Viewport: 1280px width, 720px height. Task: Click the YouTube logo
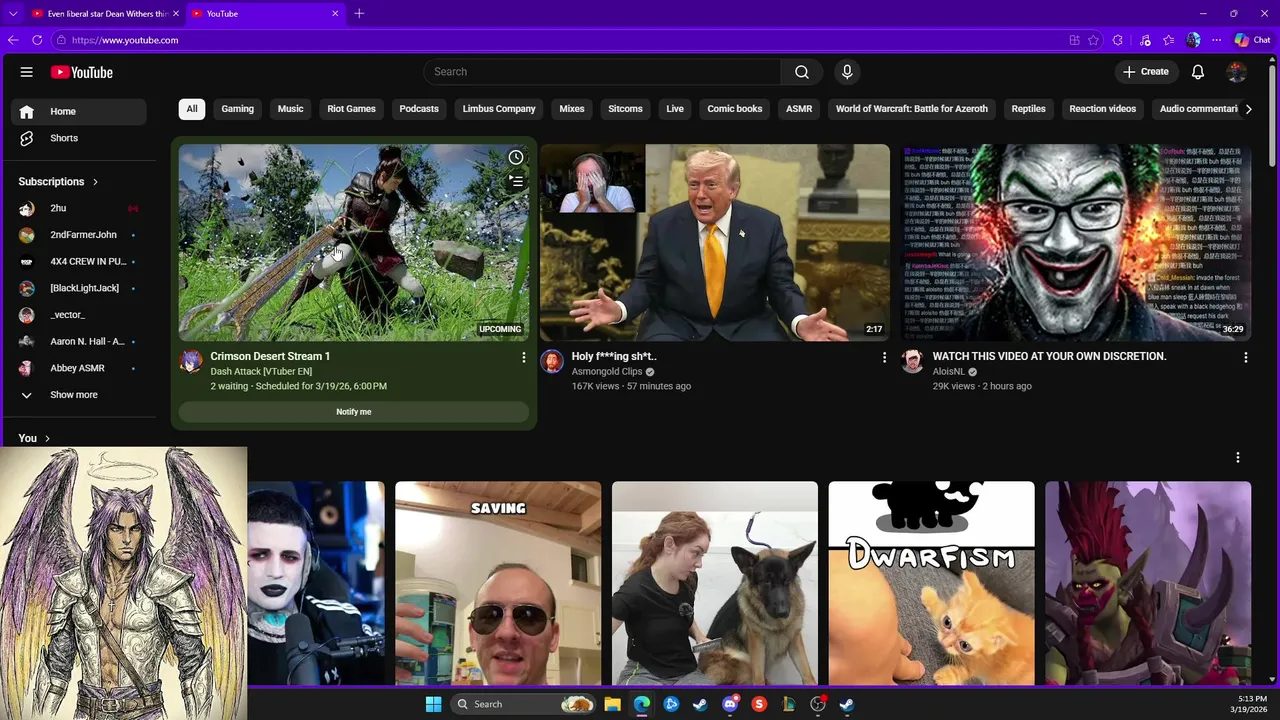(x=82, y=72)
